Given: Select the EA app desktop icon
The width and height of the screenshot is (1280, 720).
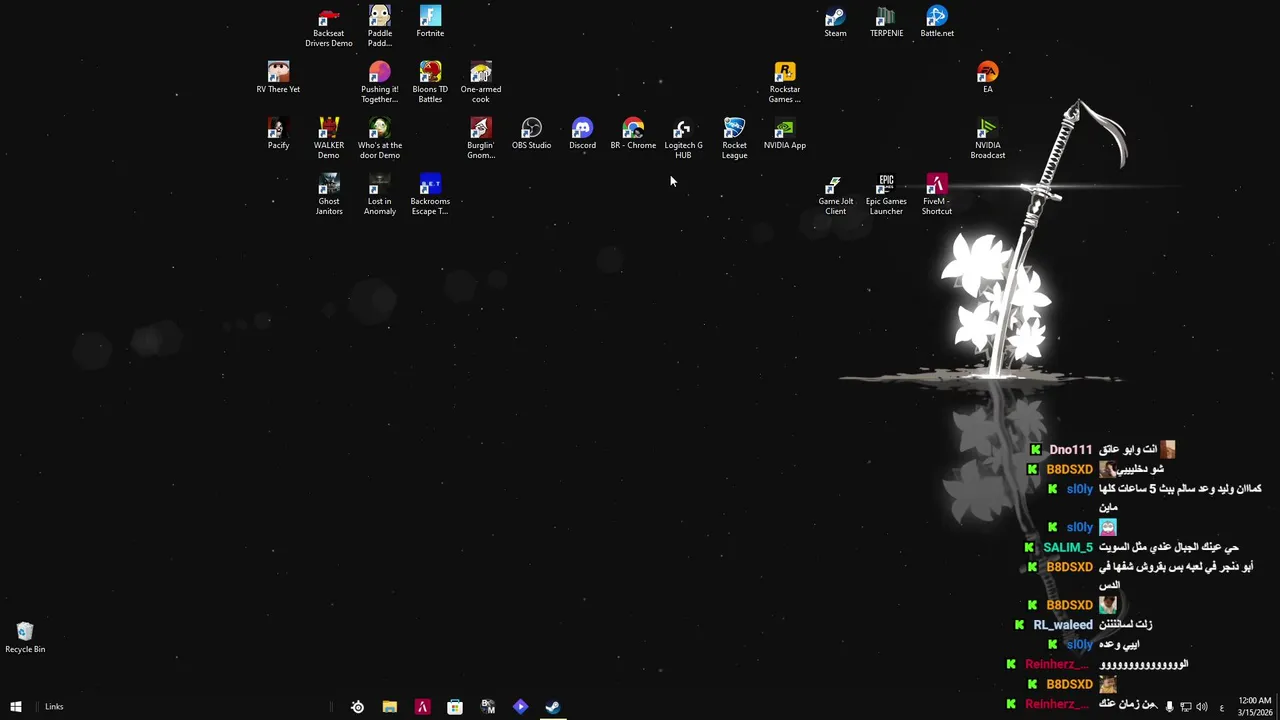Looking at the screenshot, I should click(x=988, y=78).
